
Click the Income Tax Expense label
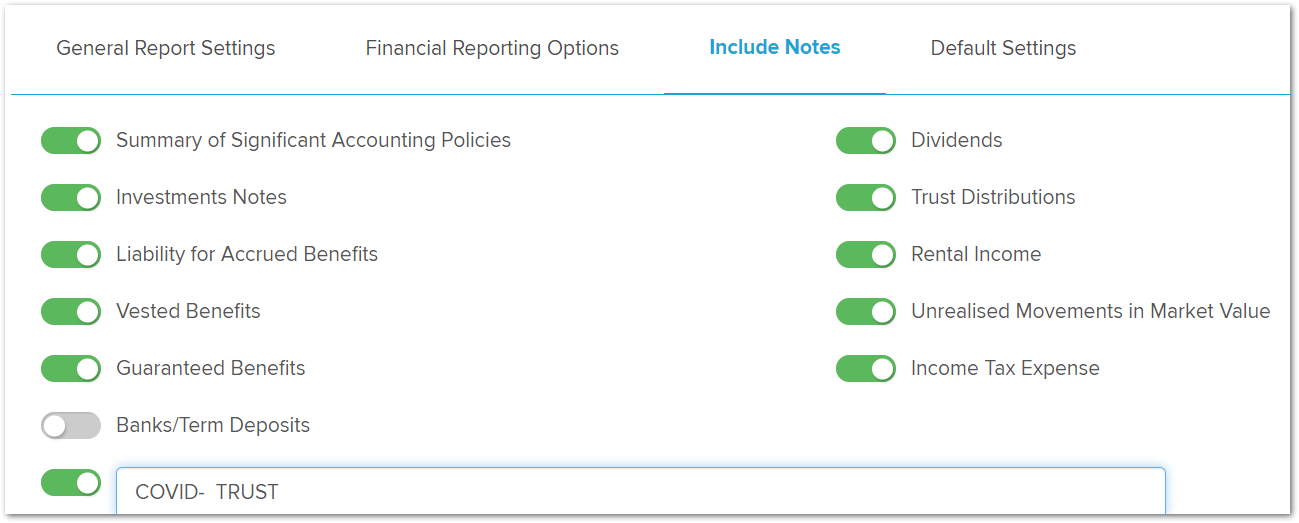1005,368
